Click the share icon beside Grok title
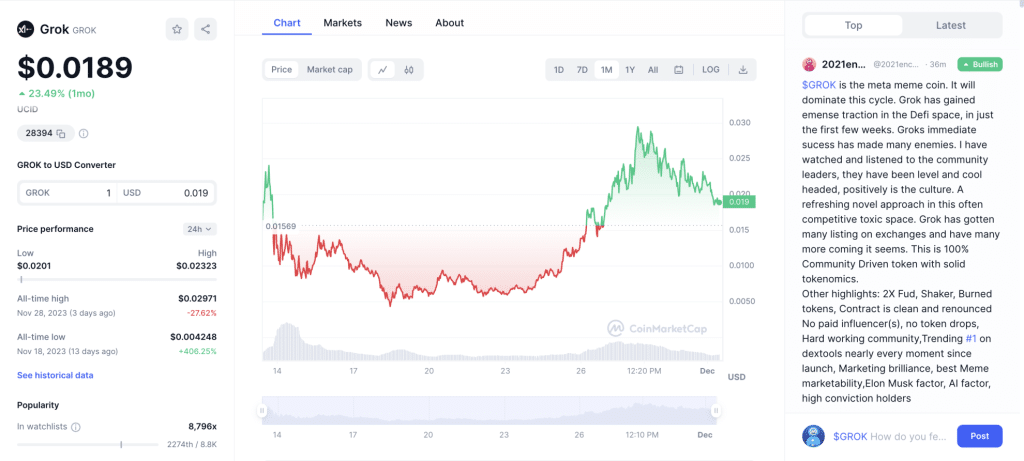This screenshot has height=461, width=1024. point(205,29)
